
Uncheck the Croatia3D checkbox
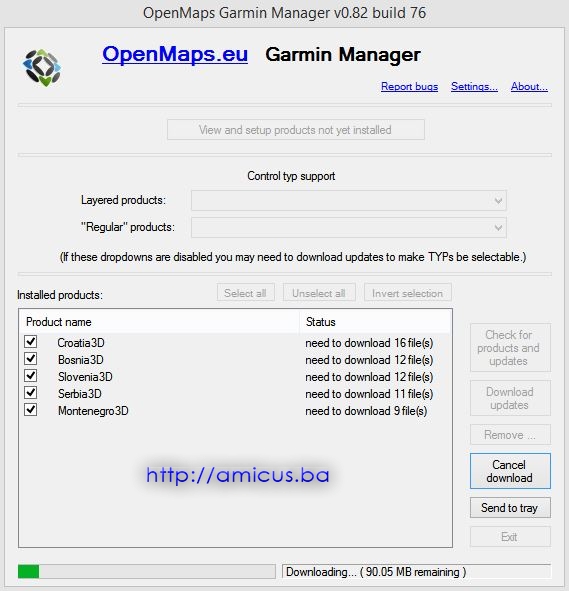(31, 341)
